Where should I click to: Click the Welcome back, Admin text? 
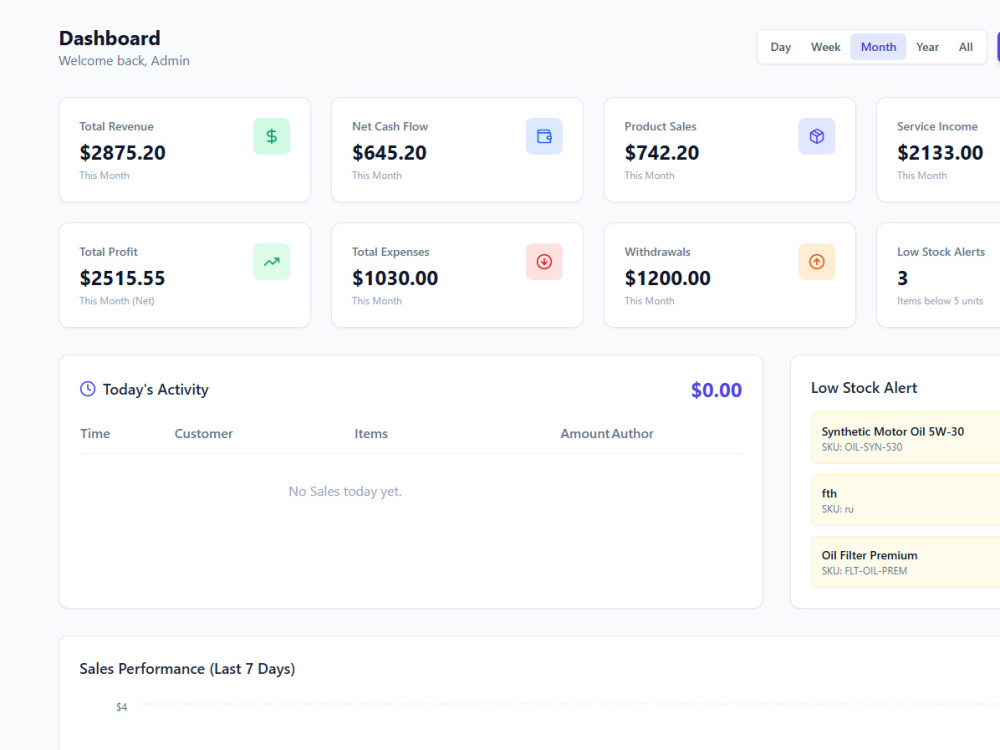[x=124, y=61]
